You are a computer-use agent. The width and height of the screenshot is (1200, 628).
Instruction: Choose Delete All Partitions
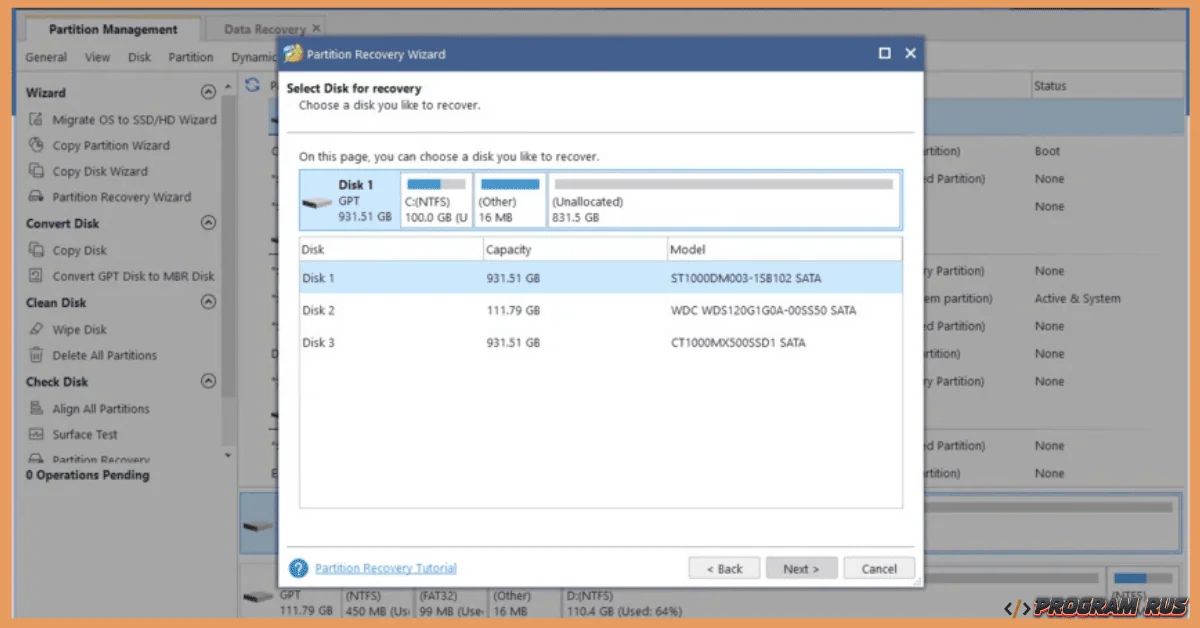[x=103, y=355]
